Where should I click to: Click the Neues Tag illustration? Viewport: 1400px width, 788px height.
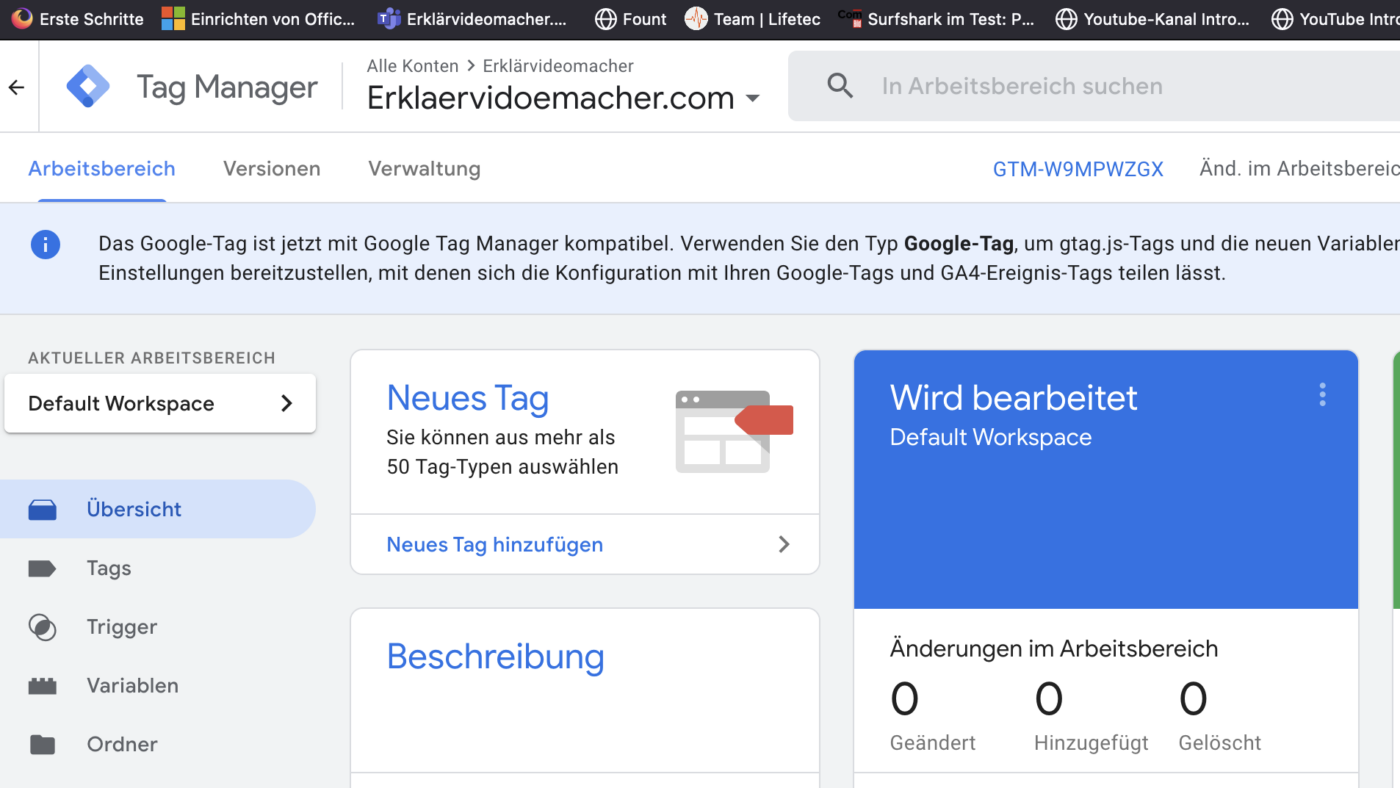(x=734, y=431)
